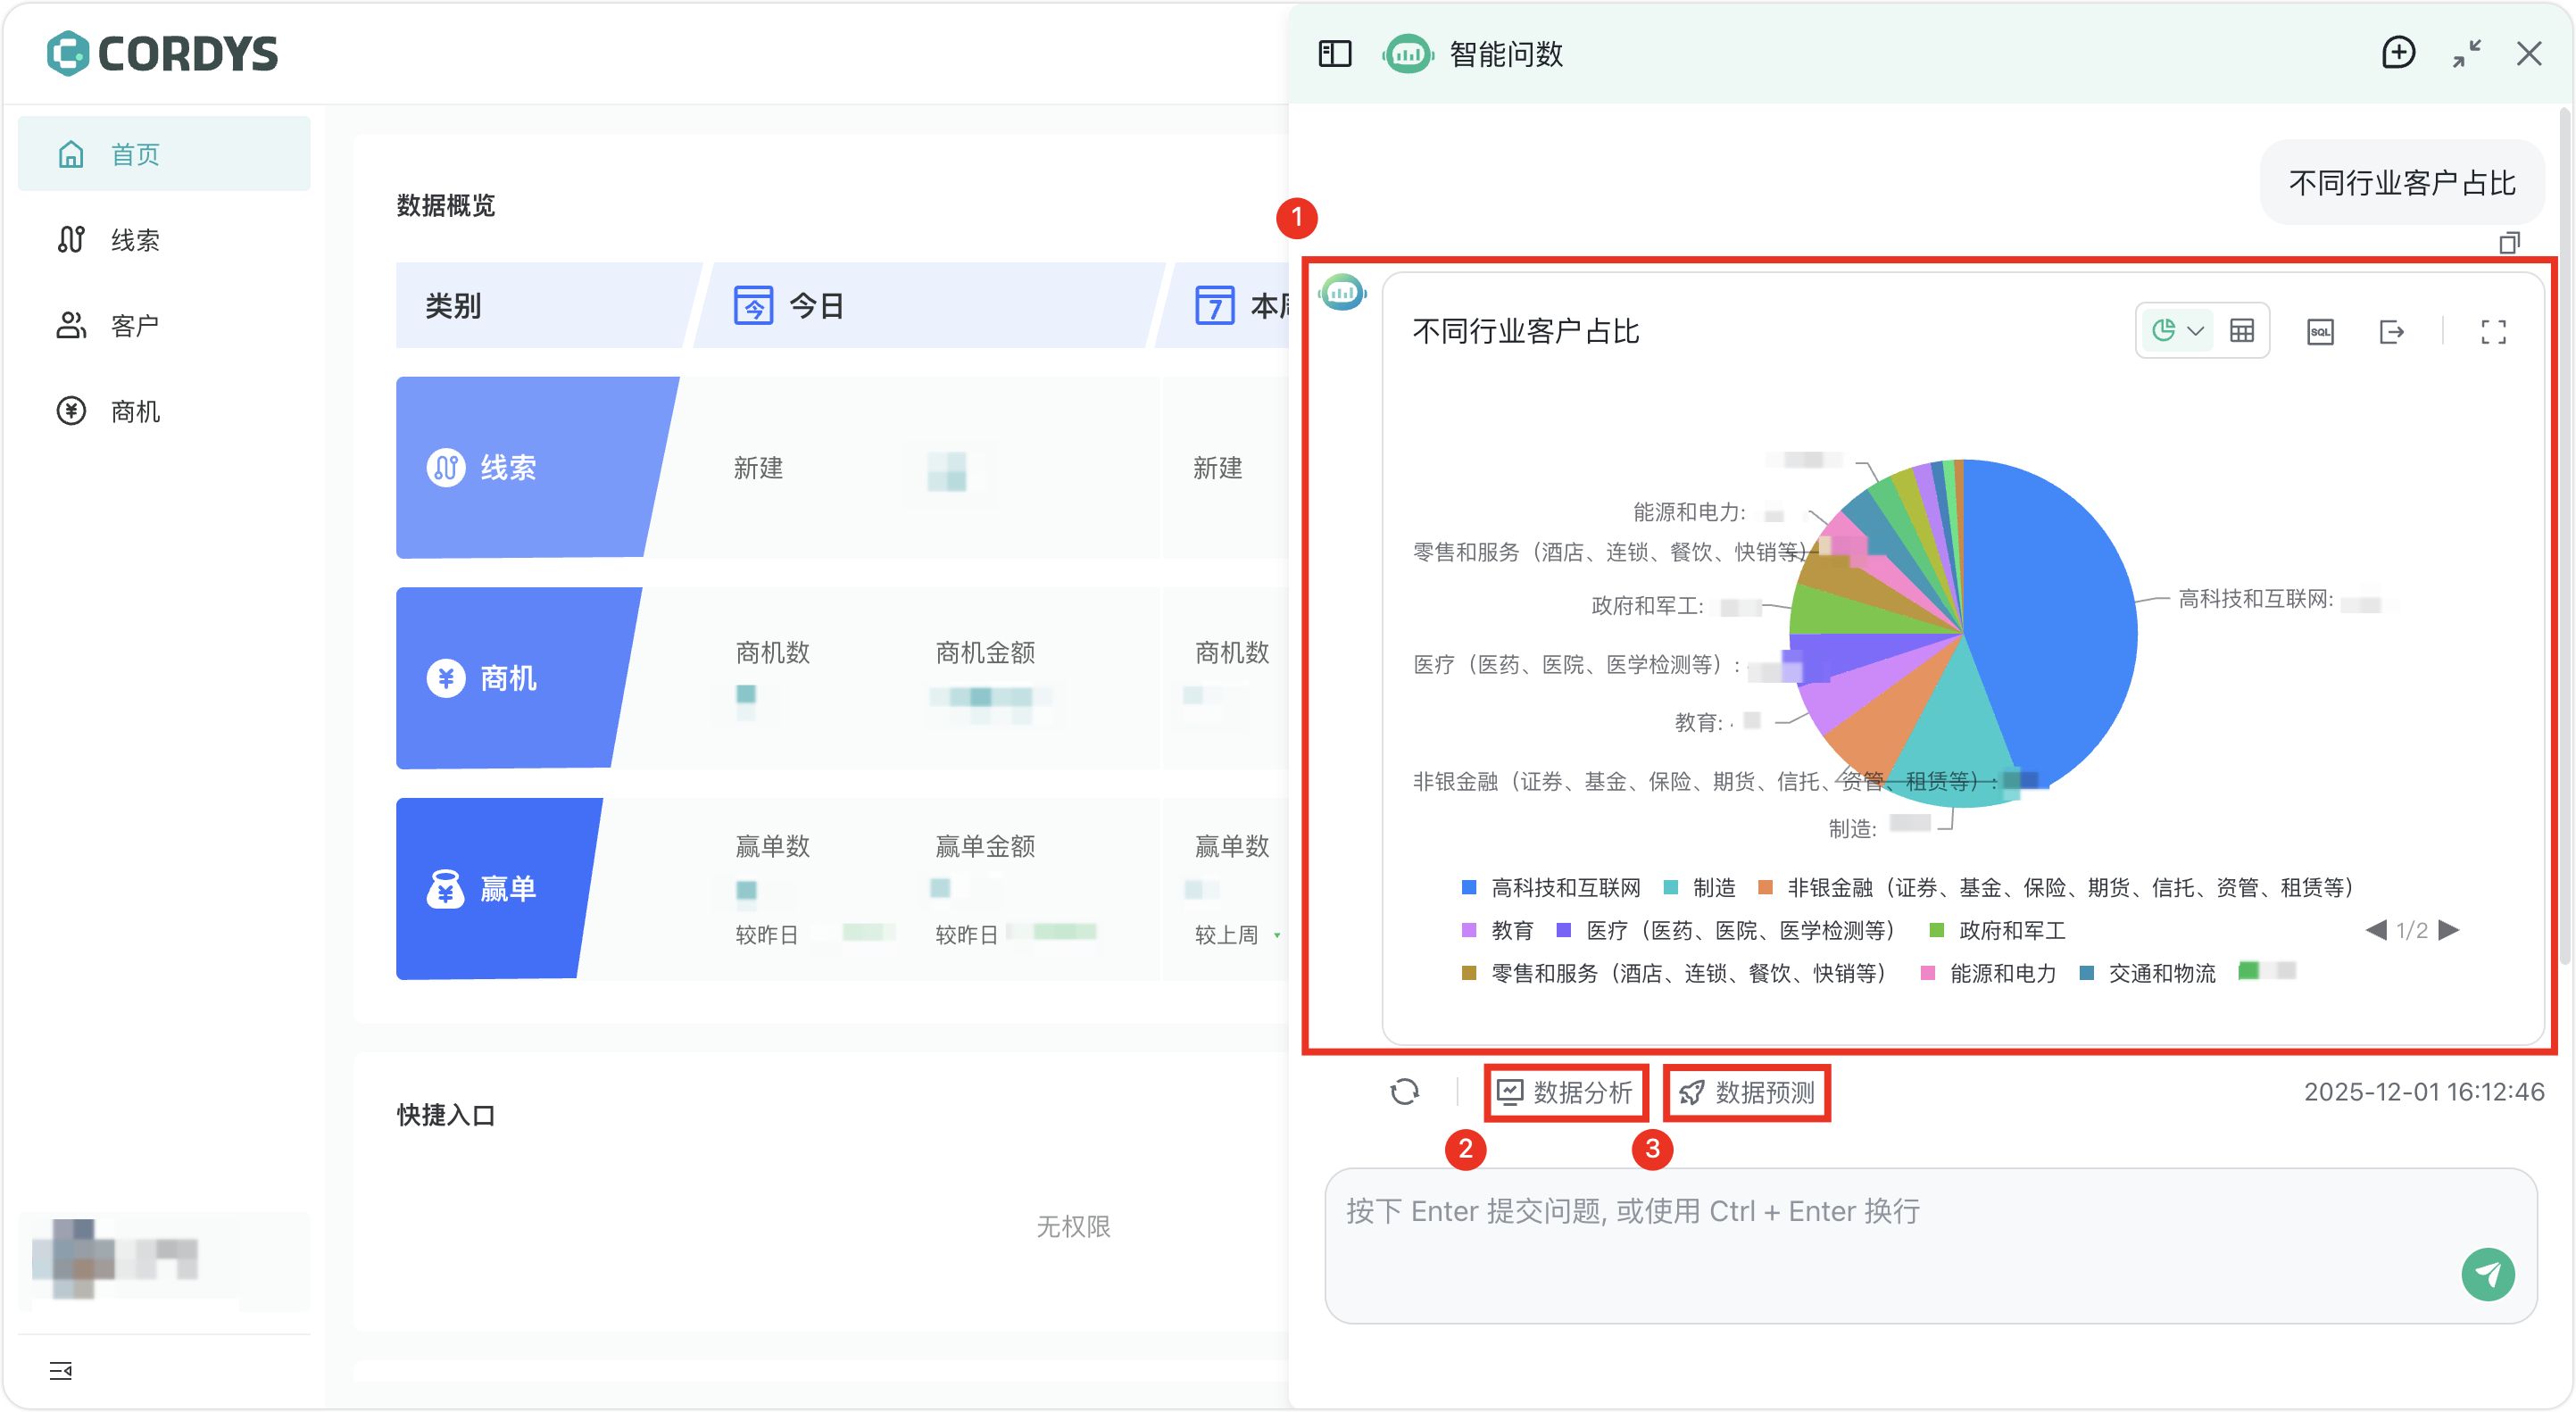This screenshot has width=2576, height=1412.
Task: Navigate to the 客户 section
Action: click(135, 326)
